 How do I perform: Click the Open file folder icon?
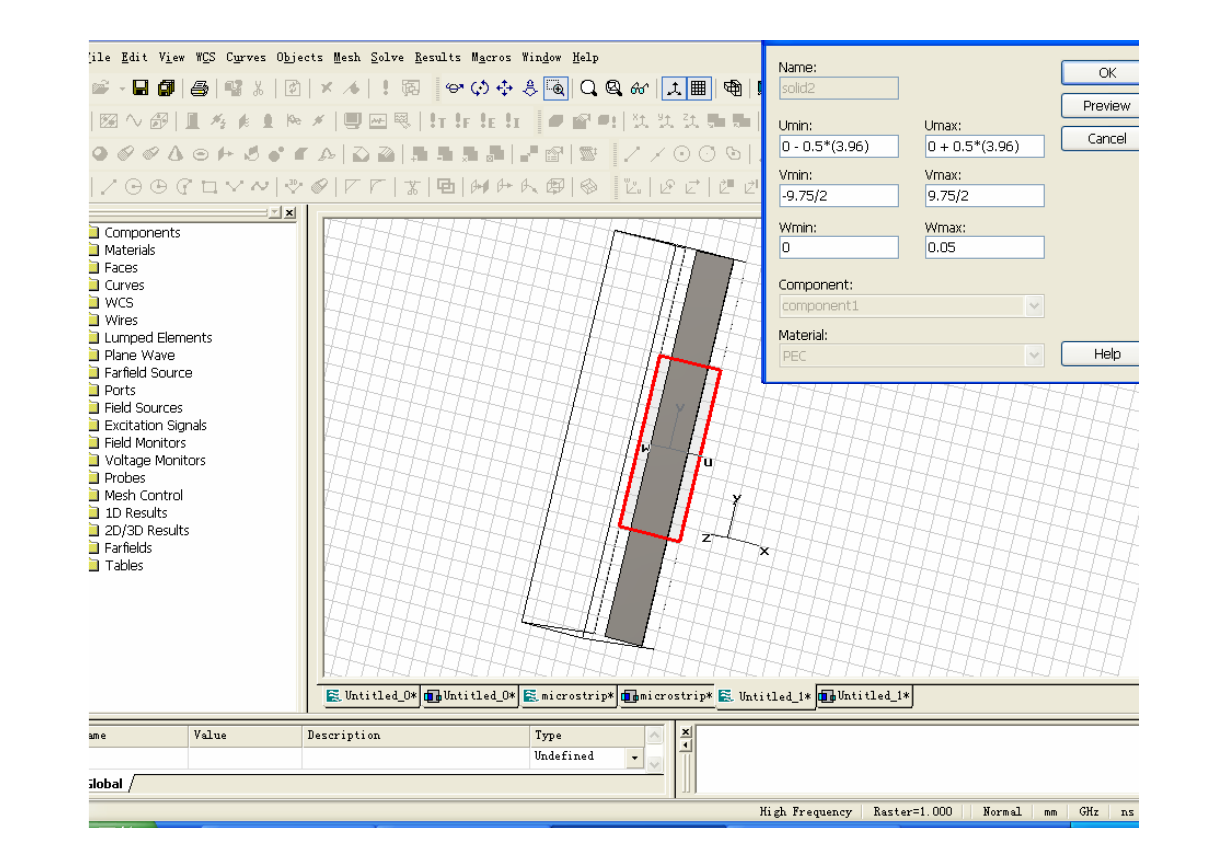[101, 88]
